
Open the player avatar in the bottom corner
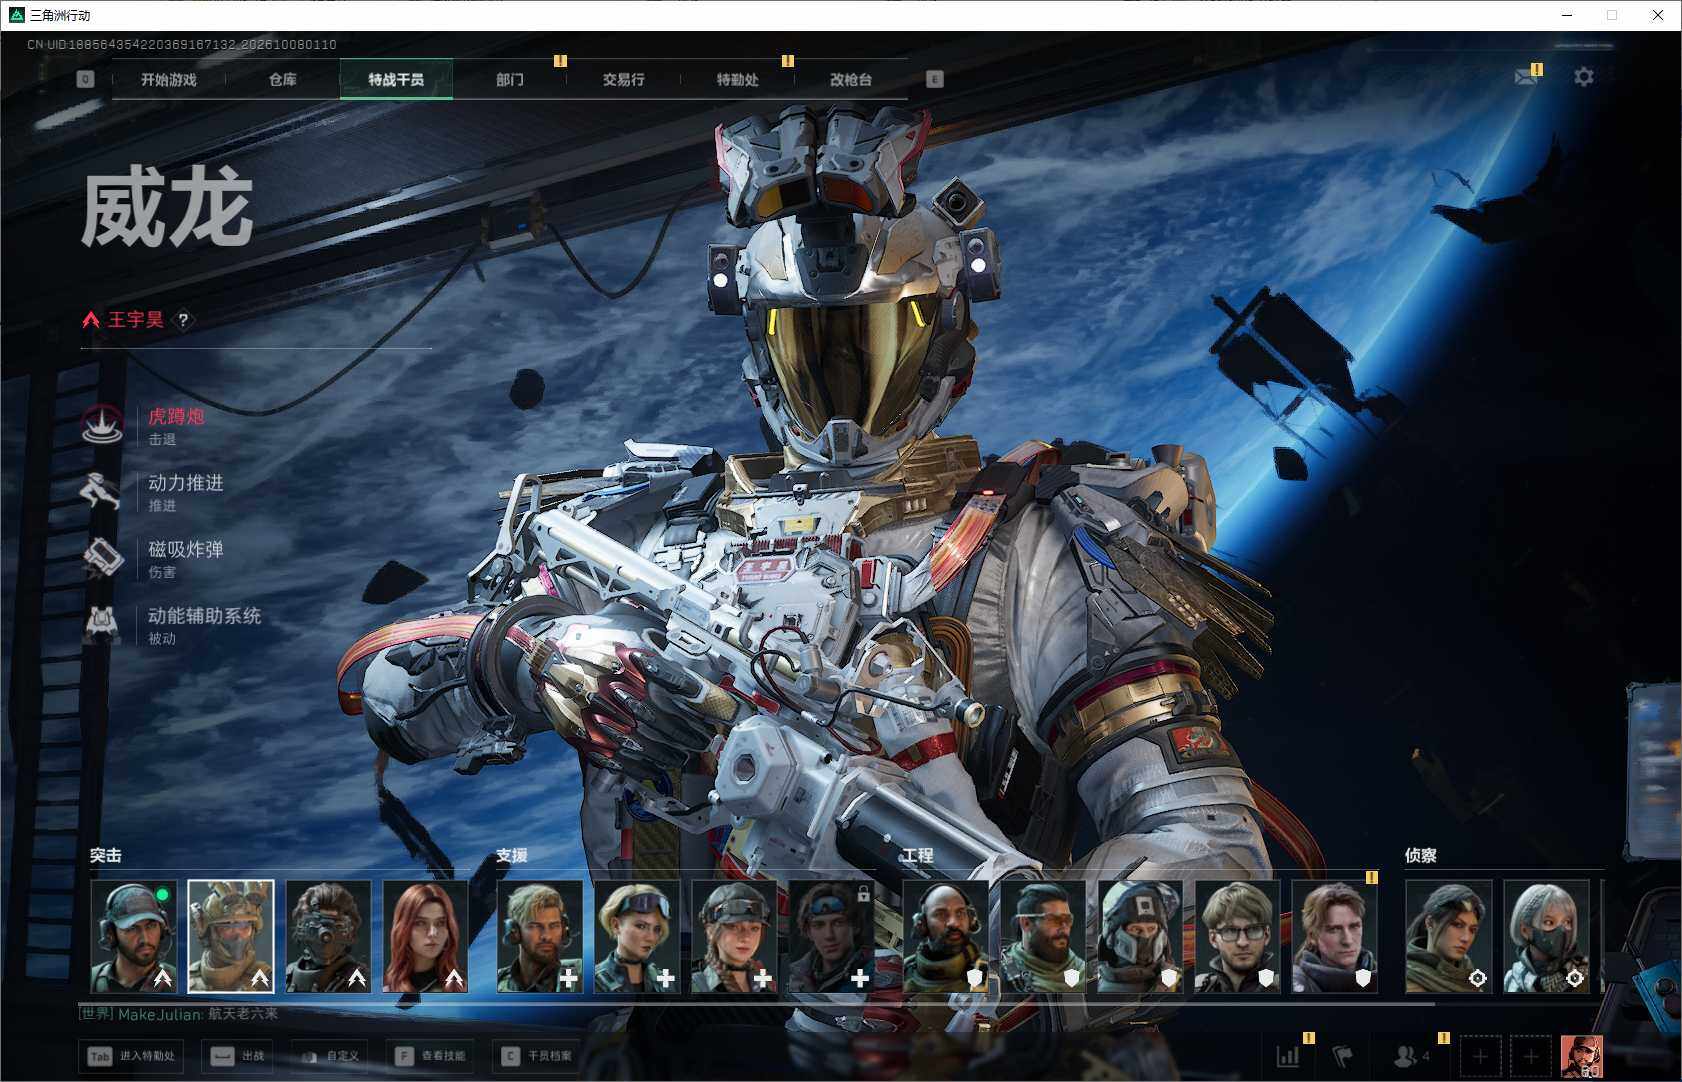point(1582,1056)
